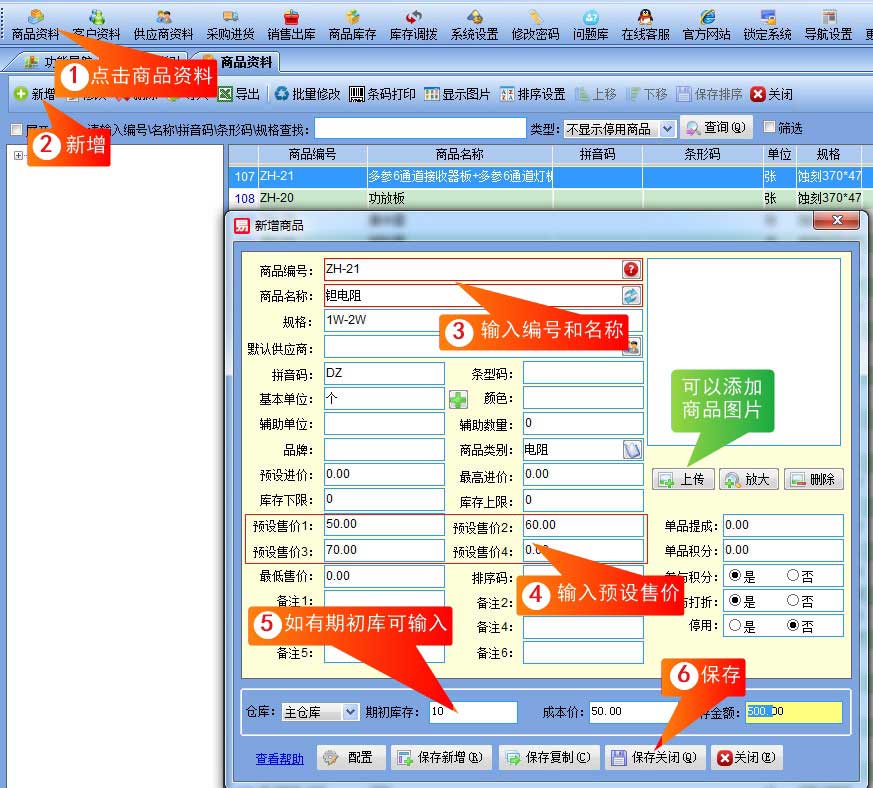This screenshot has width=873, height=788.
Task: Open 修改密码 change password
Action: coord(535,26)
